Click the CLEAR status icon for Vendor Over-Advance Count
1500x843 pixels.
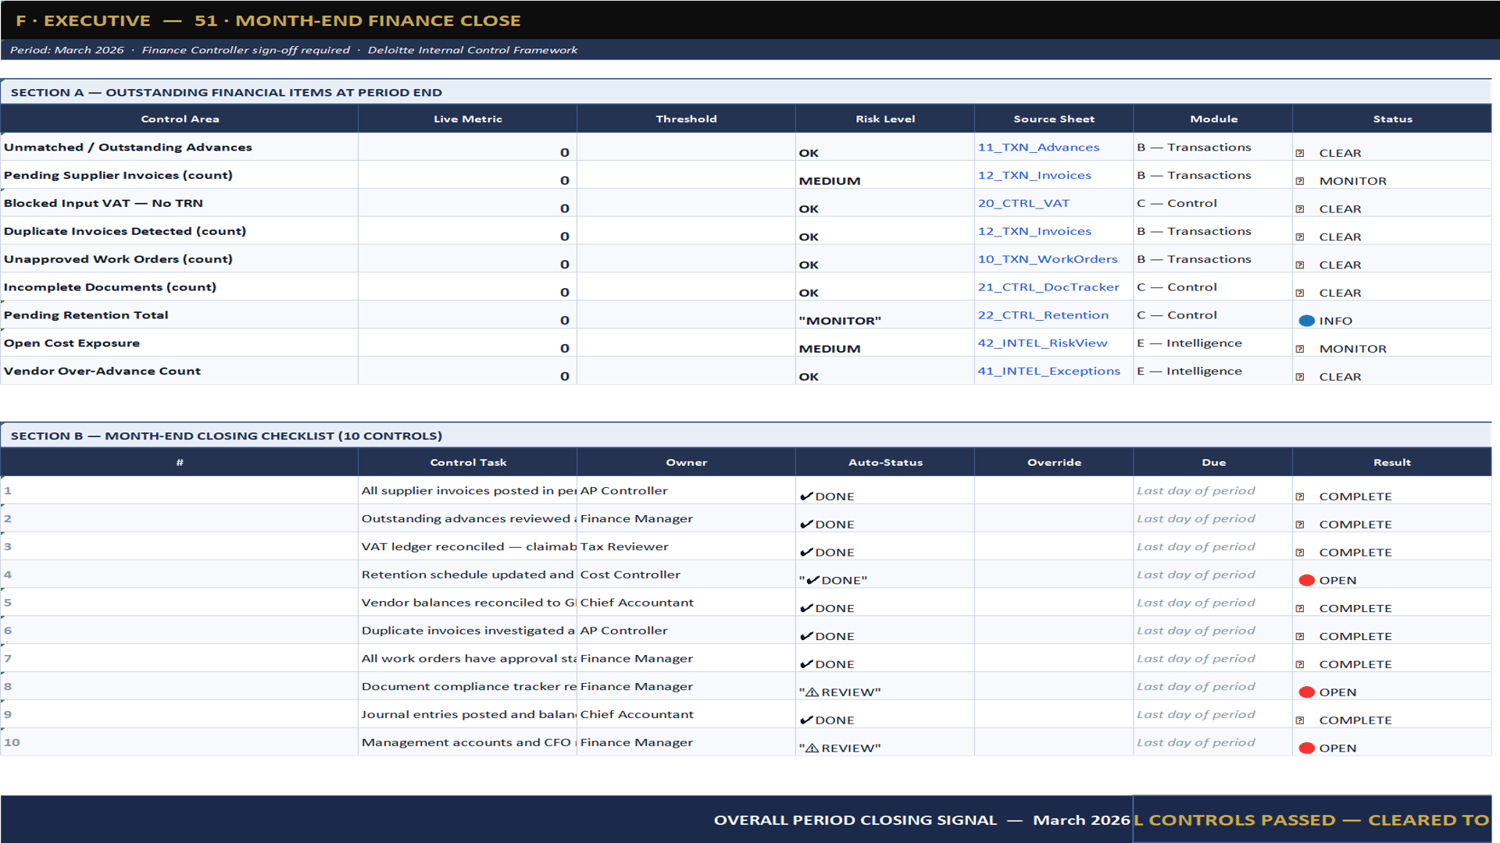click(x=1300, y=377)
